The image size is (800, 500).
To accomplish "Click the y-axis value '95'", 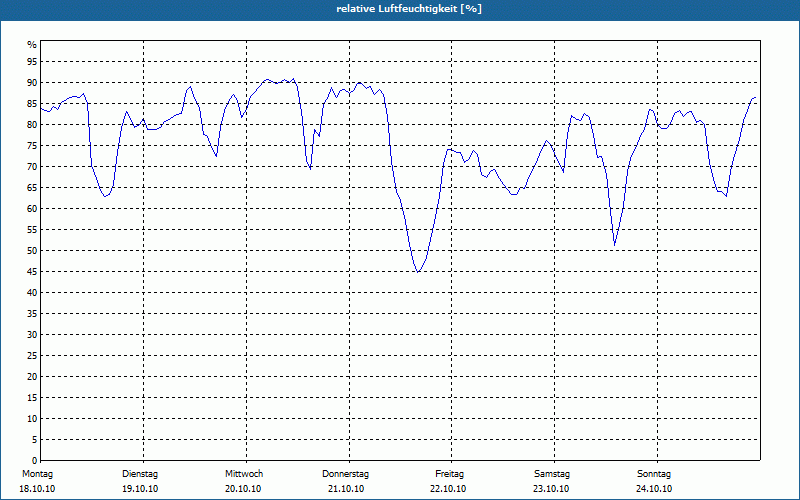I will (32, 62).
